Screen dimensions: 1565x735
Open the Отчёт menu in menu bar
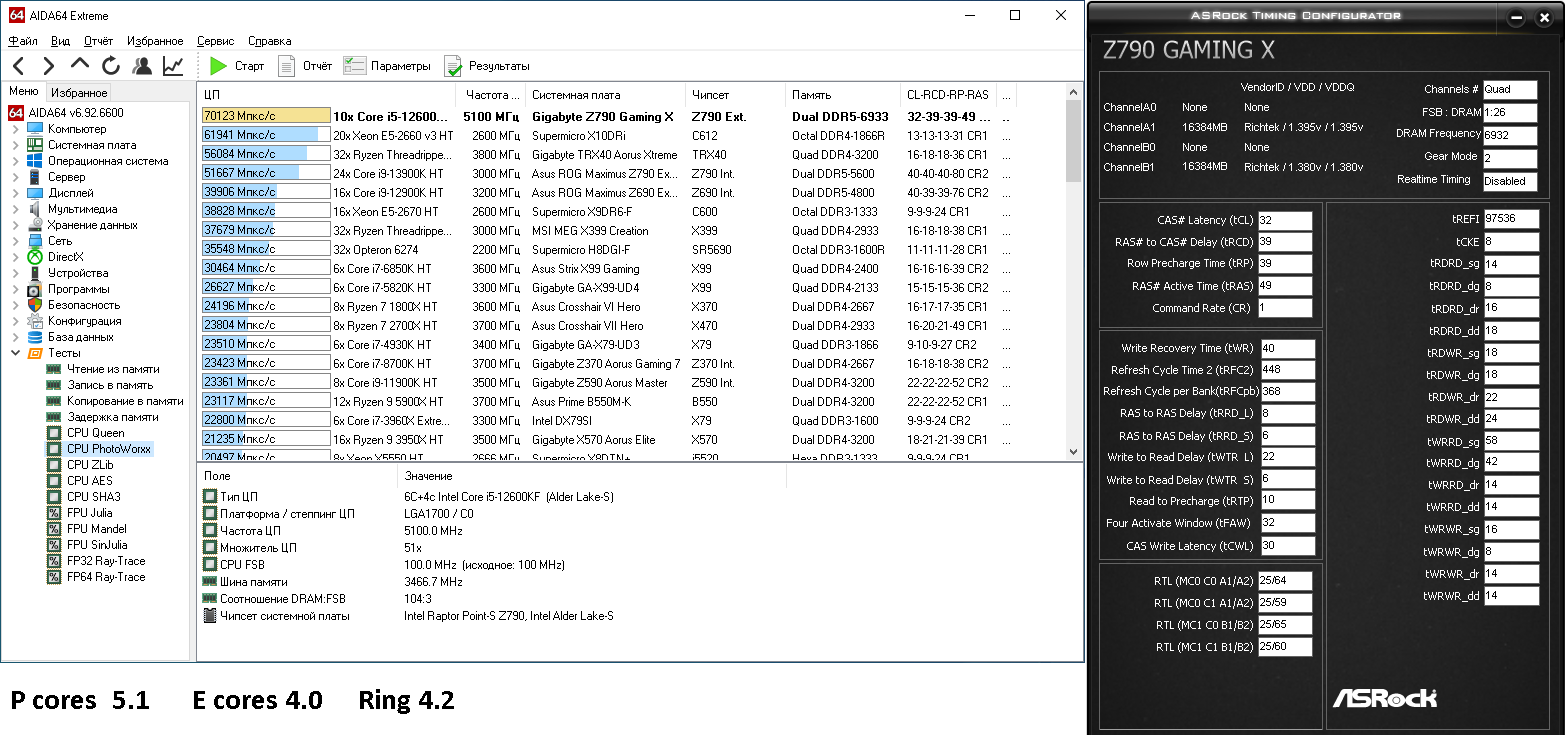[98, 41]
